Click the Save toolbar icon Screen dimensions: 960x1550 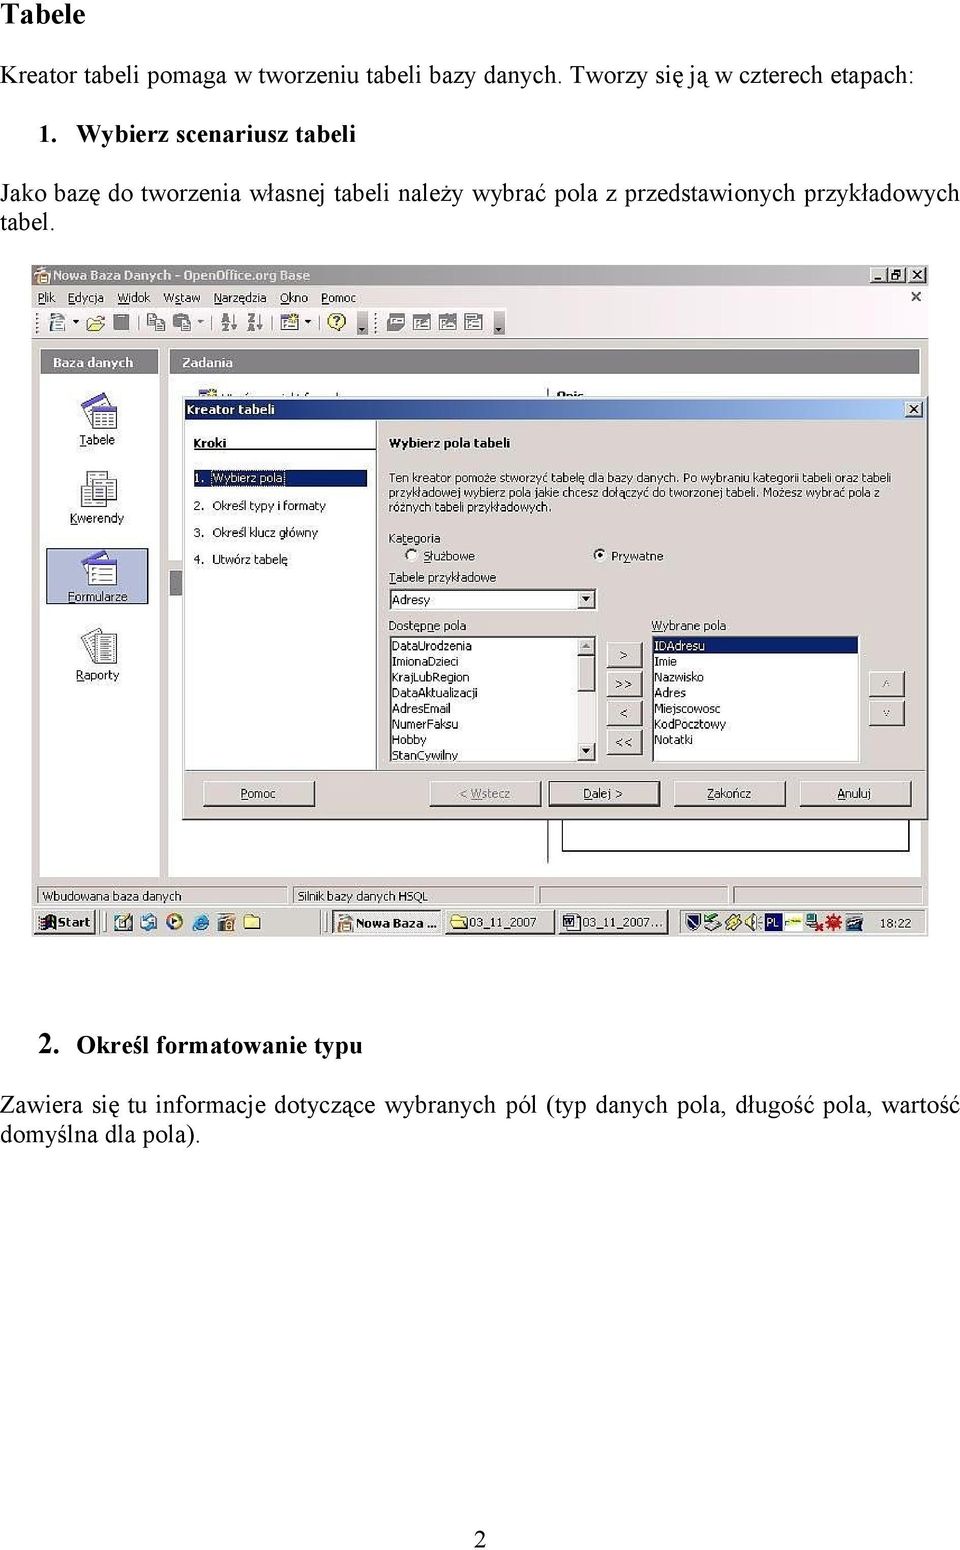pyautogui.click(x=121, y=322)
